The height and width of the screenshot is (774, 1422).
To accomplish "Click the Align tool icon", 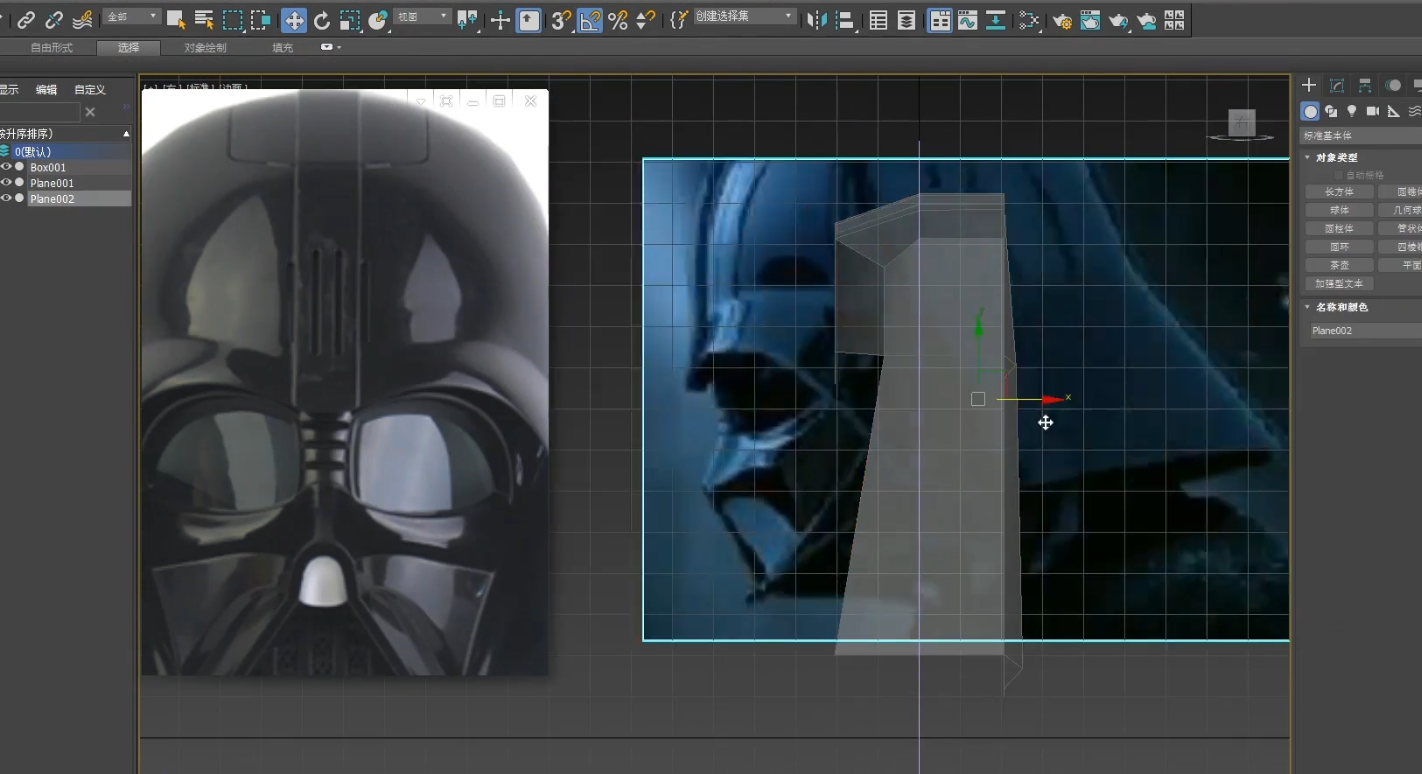I will click(x=845, y=19).
